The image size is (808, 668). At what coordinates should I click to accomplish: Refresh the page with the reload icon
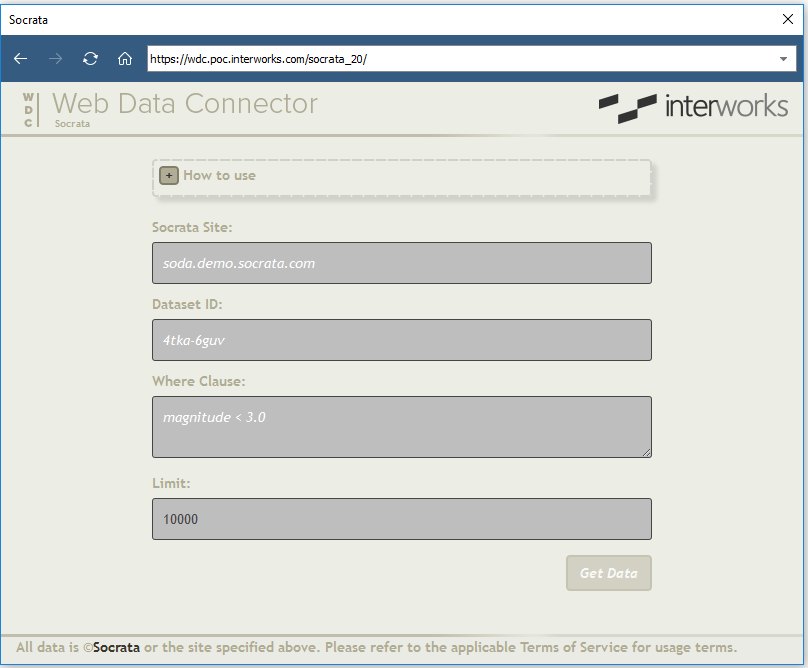[90, 59]
